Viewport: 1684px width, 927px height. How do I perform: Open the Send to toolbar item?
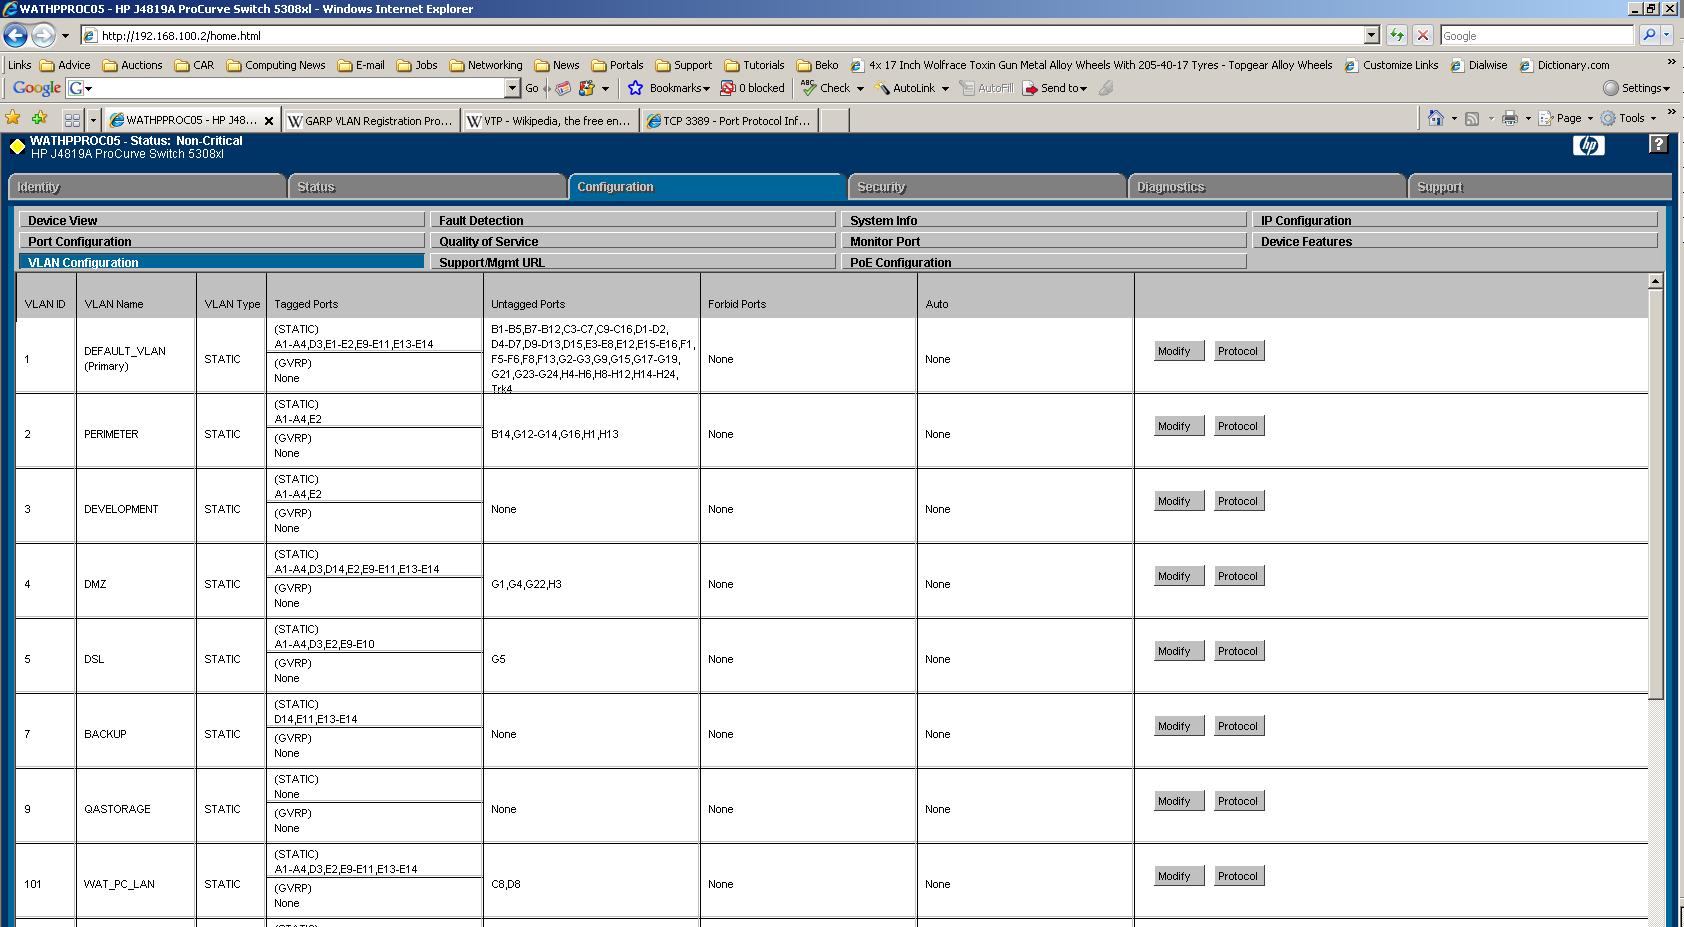pos(1055,88)
